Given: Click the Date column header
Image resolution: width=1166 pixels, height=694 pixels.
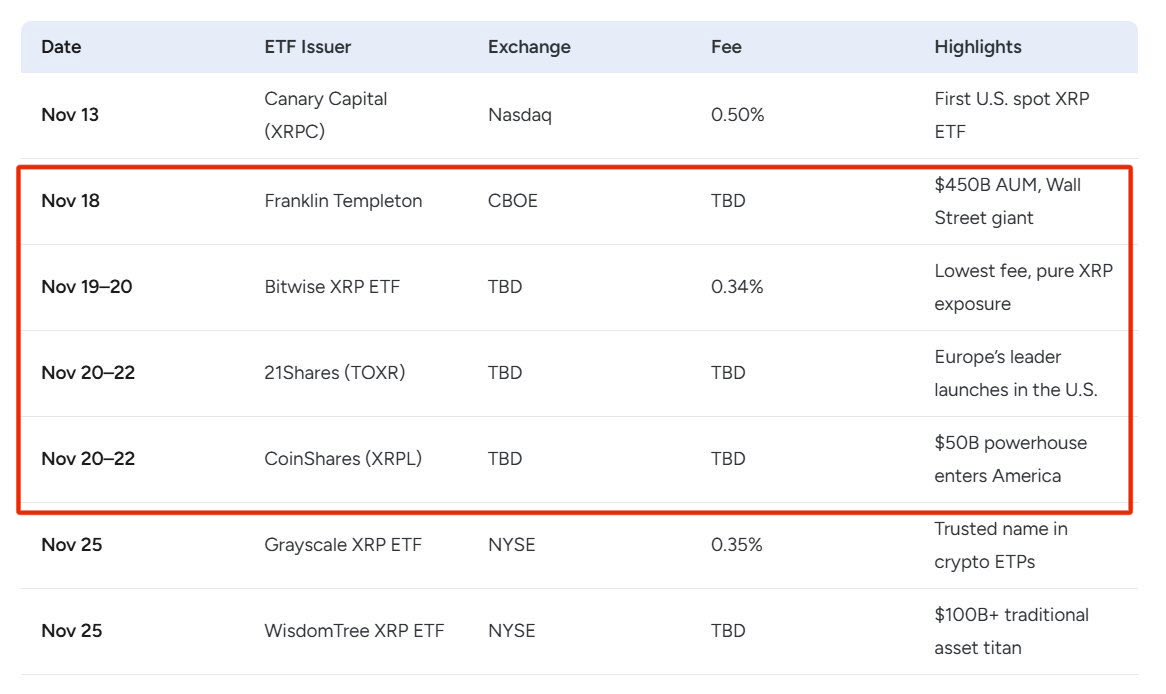Looking at the screenshot, I should (61, 47).
